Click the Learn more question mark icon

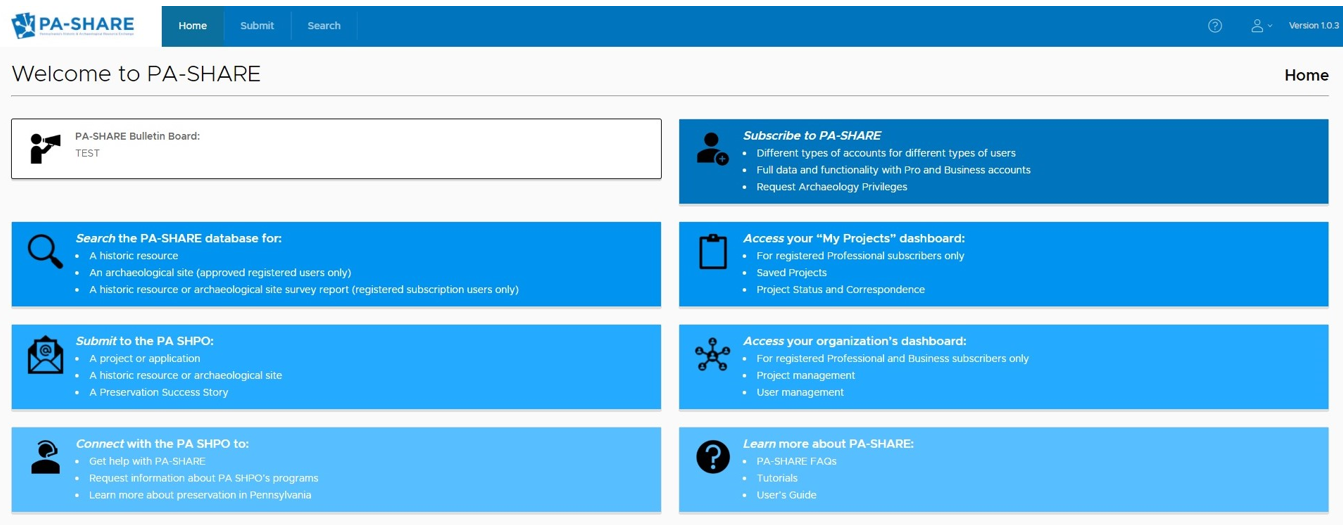point(712,457)
